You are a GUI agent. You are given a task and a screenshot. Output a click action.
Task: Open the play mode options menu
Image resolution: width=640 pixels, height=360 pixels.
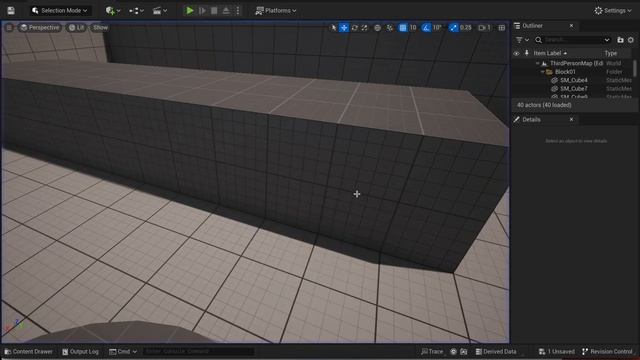coord(238,11)
